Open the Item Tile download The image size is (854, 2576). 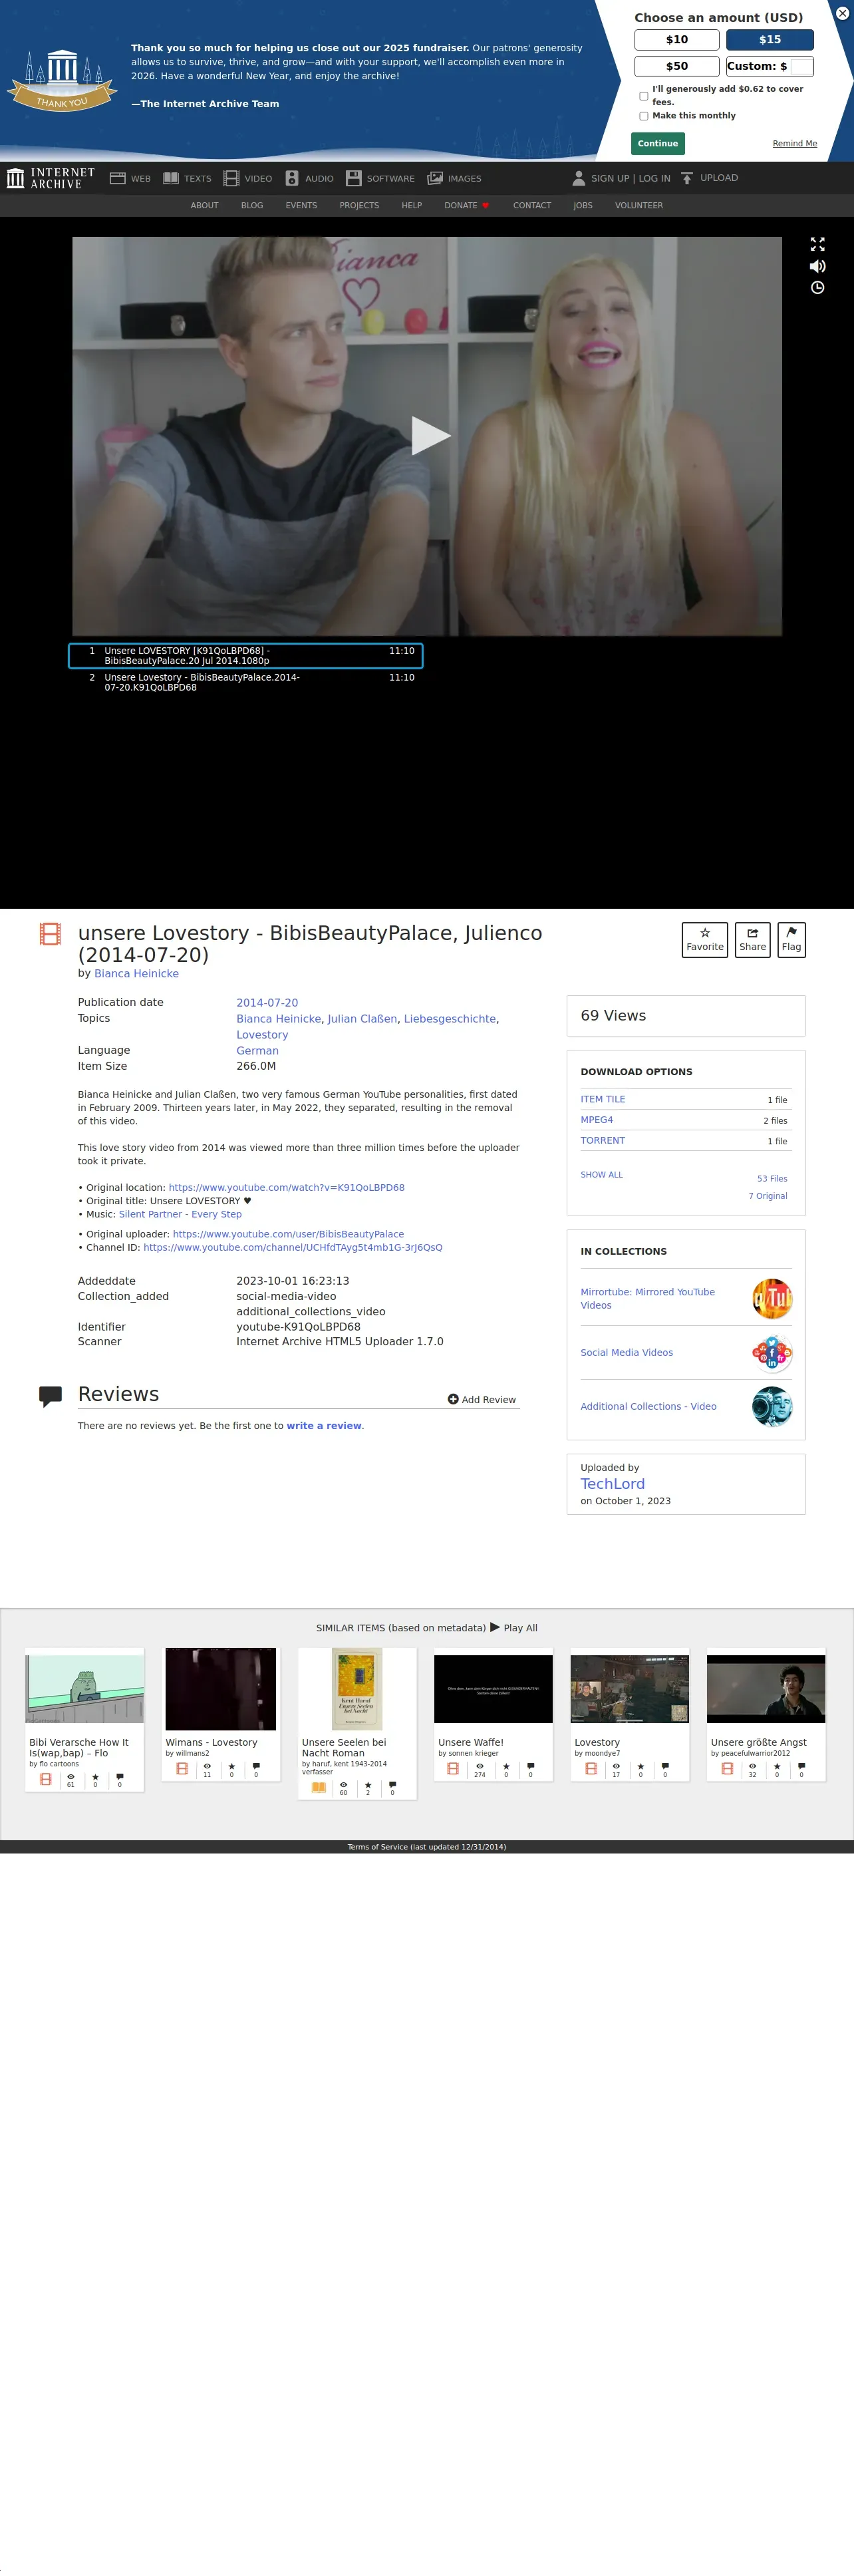603,1099
